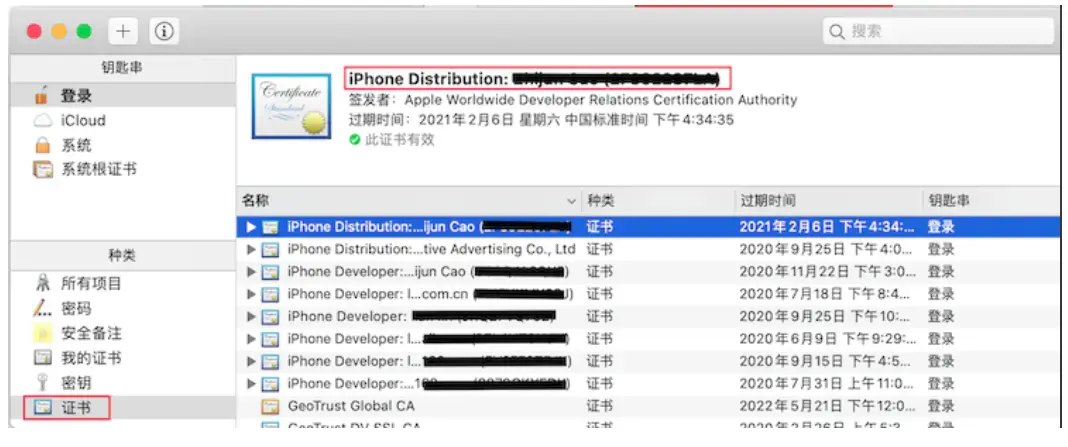Image resolution: width=1068 pixels, height=447 pixels.
Task: Click the compass icon beside 所有项目
Action: point(42,283)
